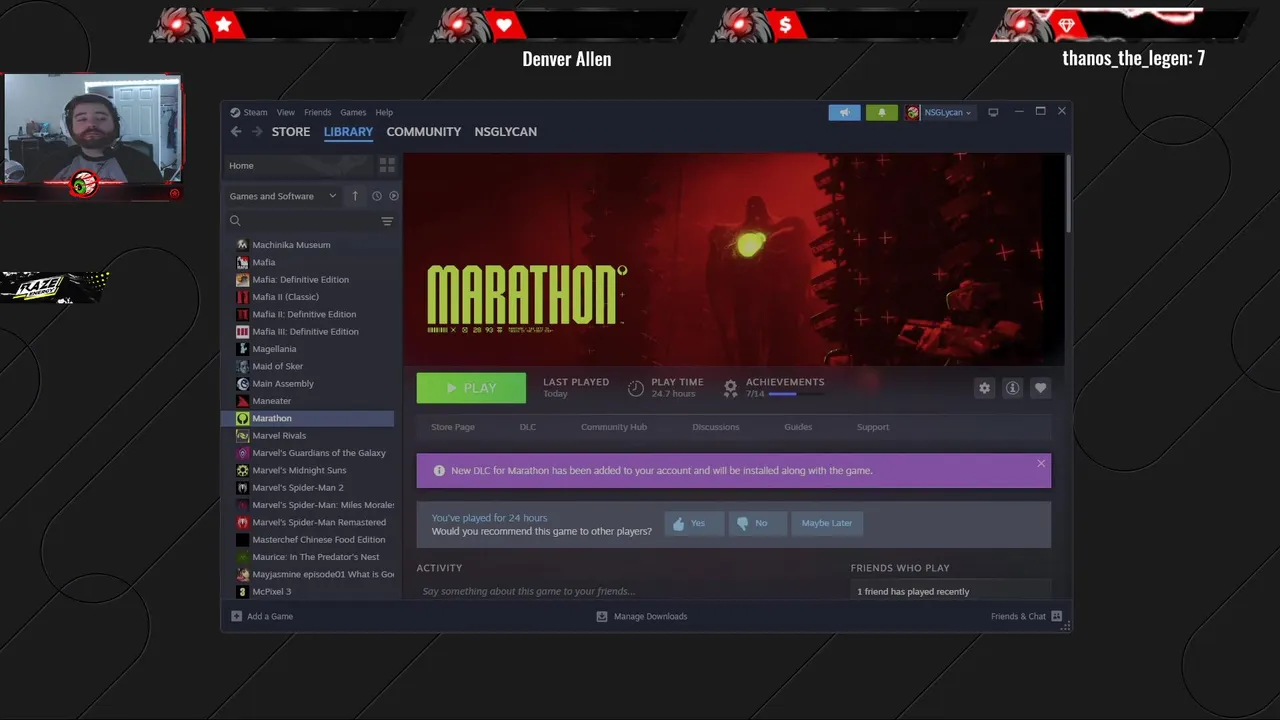Filter by ready to play icon
The image size is (1280, 720).
tap(394, 196)
